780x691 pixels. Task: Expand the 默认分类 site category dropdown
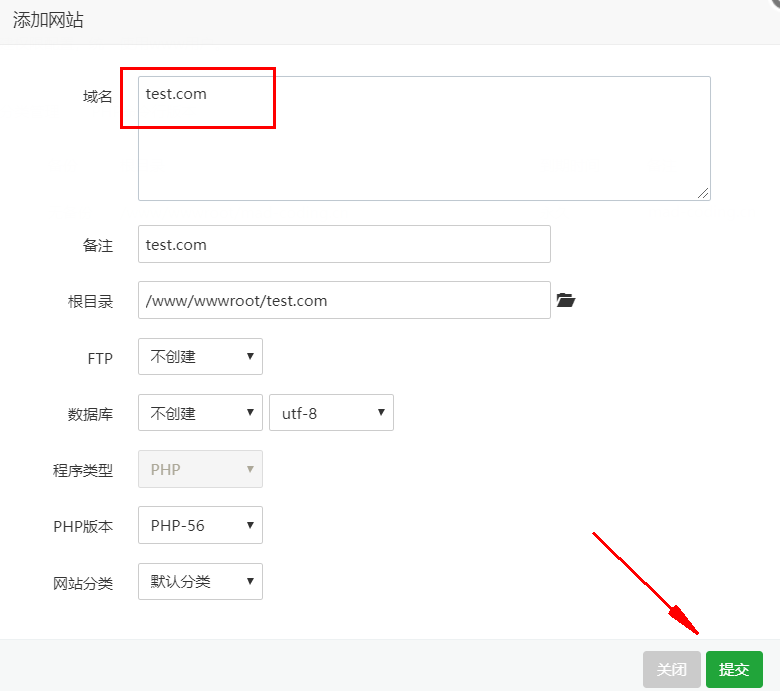point(200,581)
